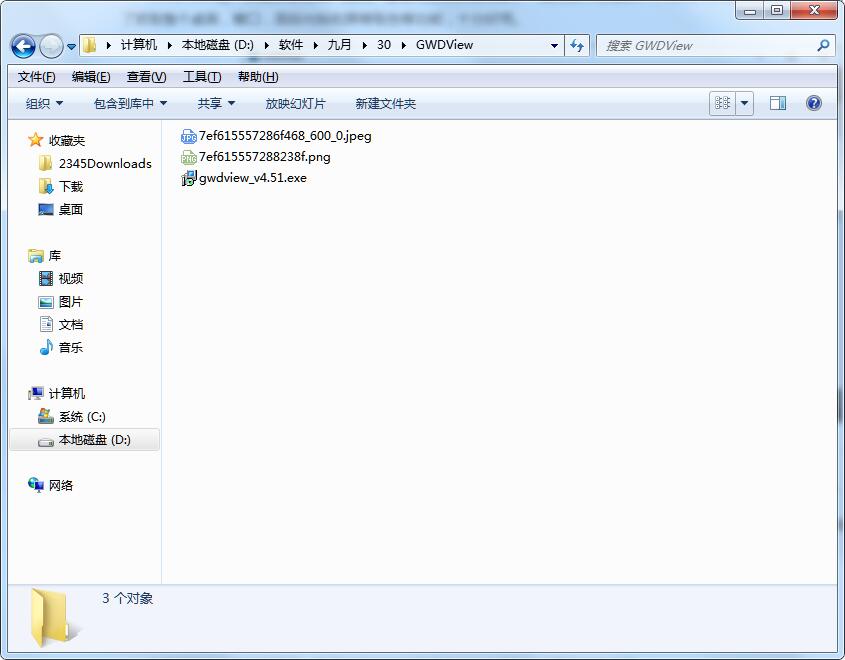Open the 组织 dropdown in toolbar

44,103
